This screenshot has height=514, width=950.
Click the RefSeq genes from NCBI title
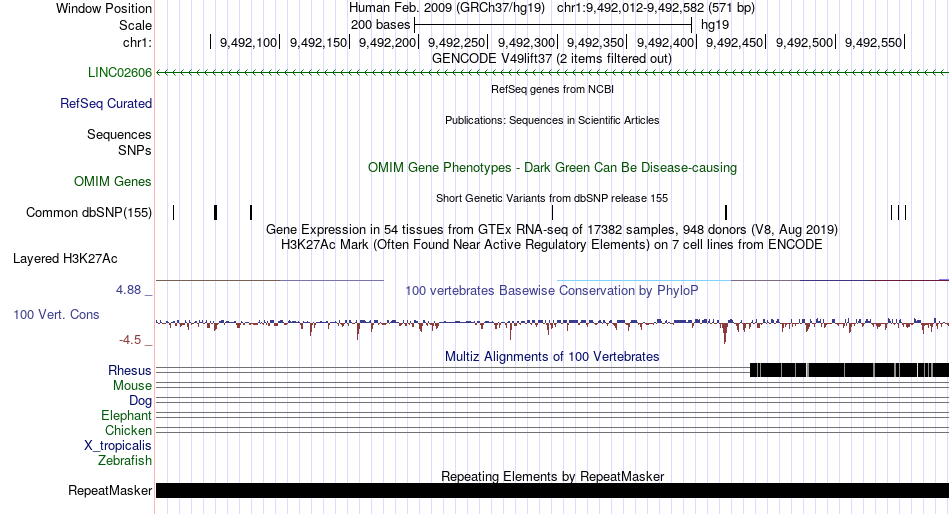pos(552,89)
